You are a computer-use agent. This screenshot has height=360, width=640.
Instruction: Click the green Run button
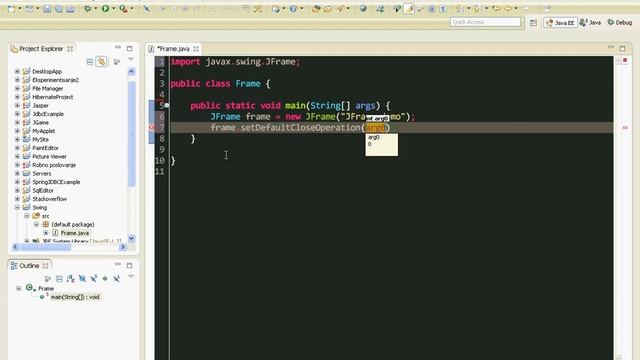(x=105, y=9)
